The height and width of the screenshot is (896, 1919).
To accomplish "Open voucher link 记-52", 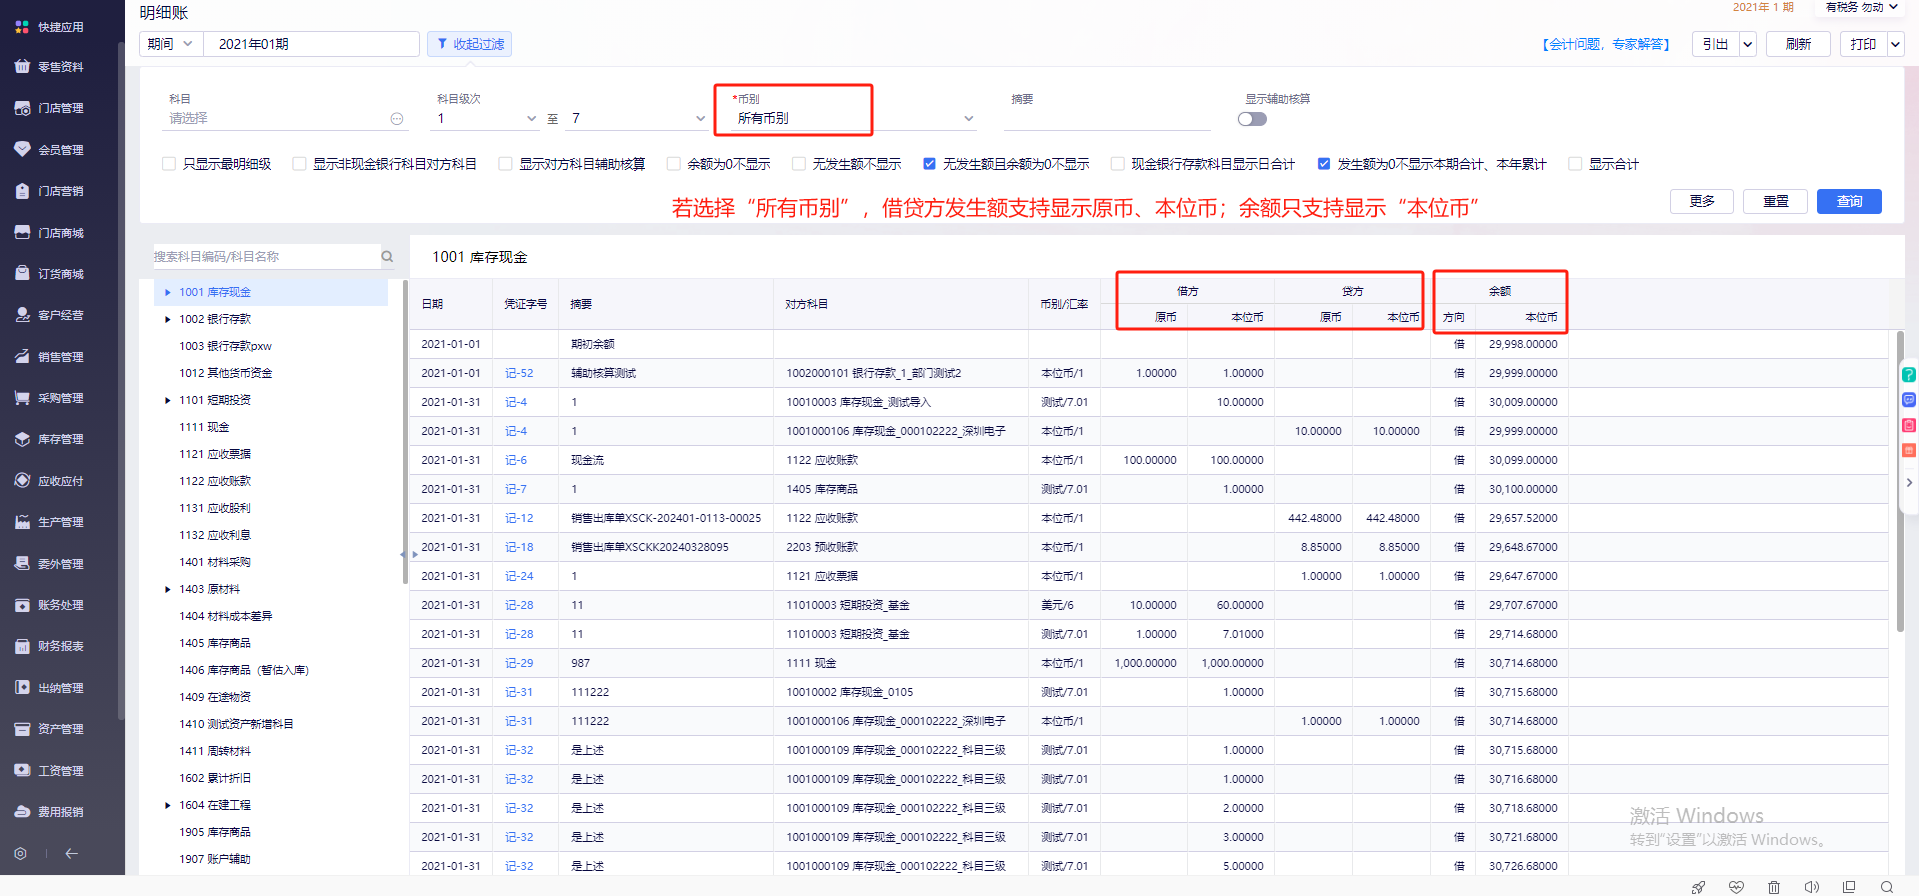I will 519,373.
